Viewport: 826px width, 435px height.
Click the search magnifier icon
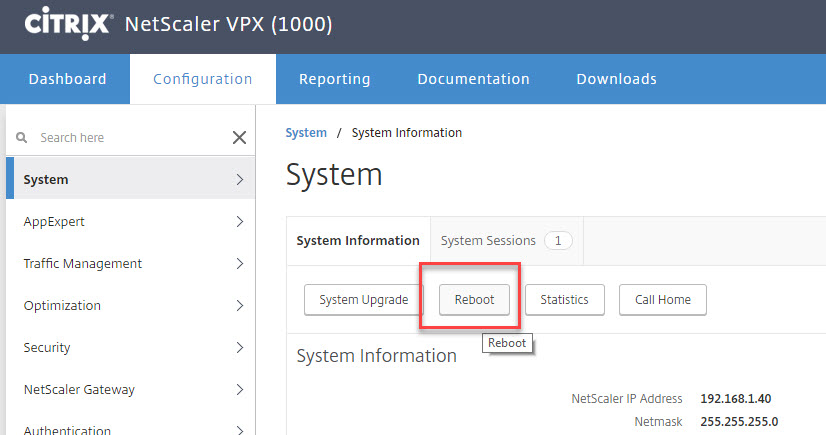tap(22, 137)
